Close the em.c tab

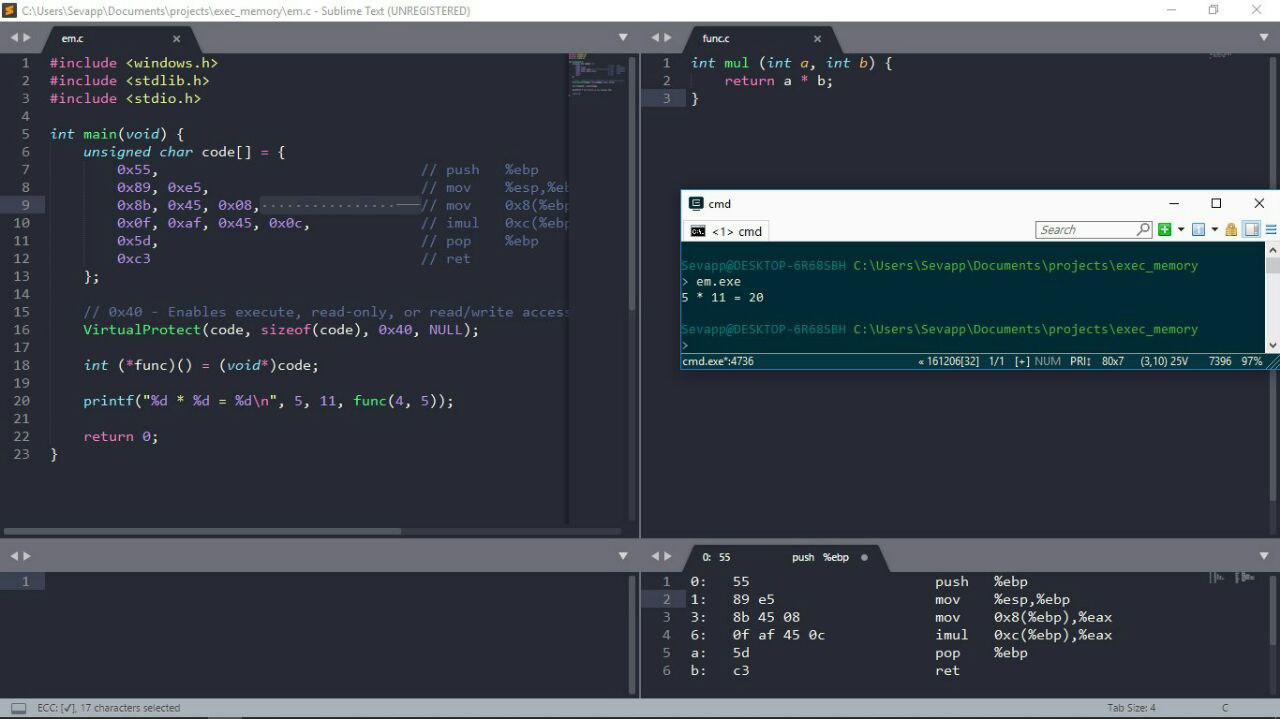(177, 38)
